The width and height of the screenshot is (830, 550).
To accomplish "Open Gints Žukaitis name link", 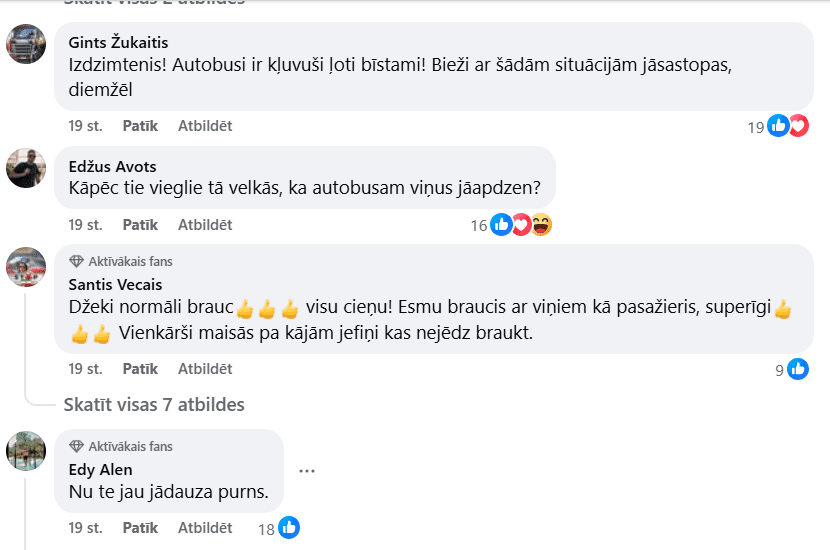I will (x=118, y=42).
